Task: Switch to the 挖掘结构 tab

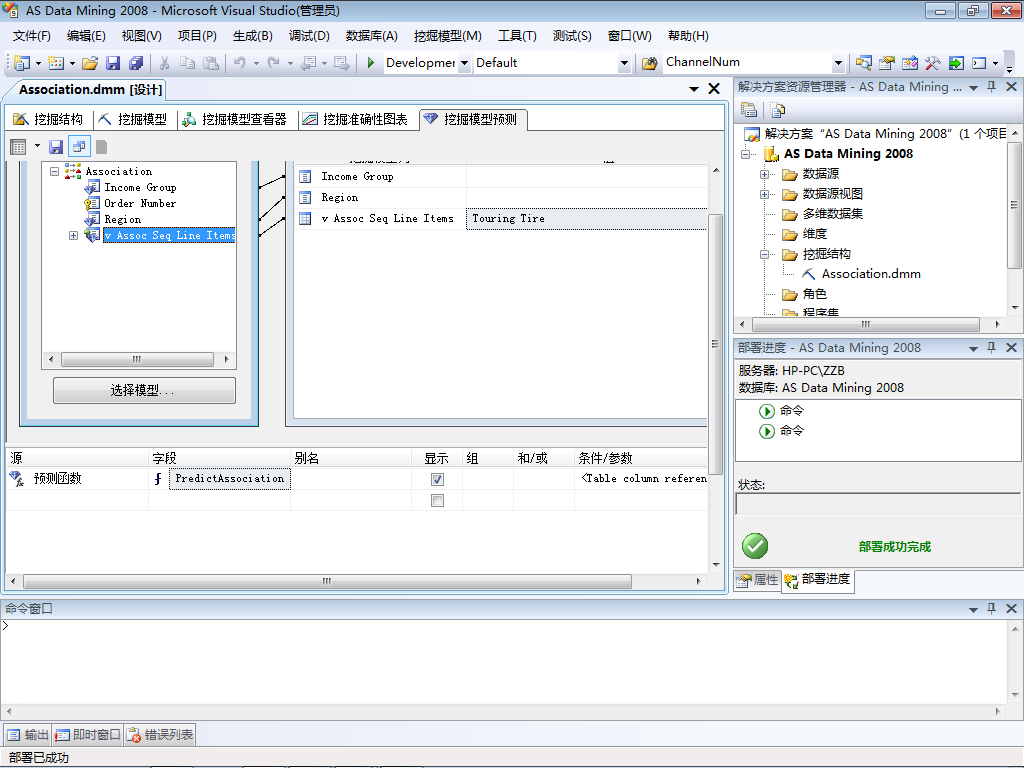Action: click(48, 119)
